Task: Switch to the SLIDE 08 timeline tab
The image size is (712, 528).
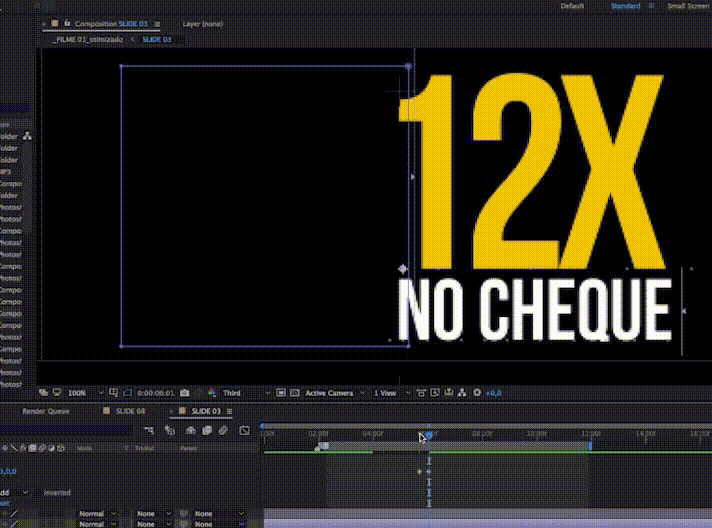Action: (x=129, y=411)
